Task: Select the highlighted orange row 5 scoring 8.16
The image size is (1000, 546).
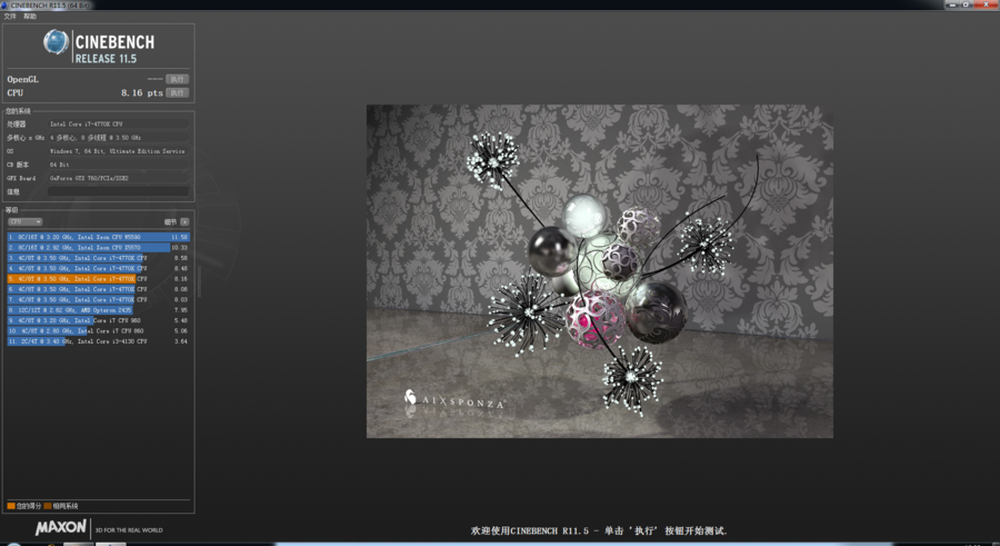Action: pyautogui.click(x=98, y=279)
